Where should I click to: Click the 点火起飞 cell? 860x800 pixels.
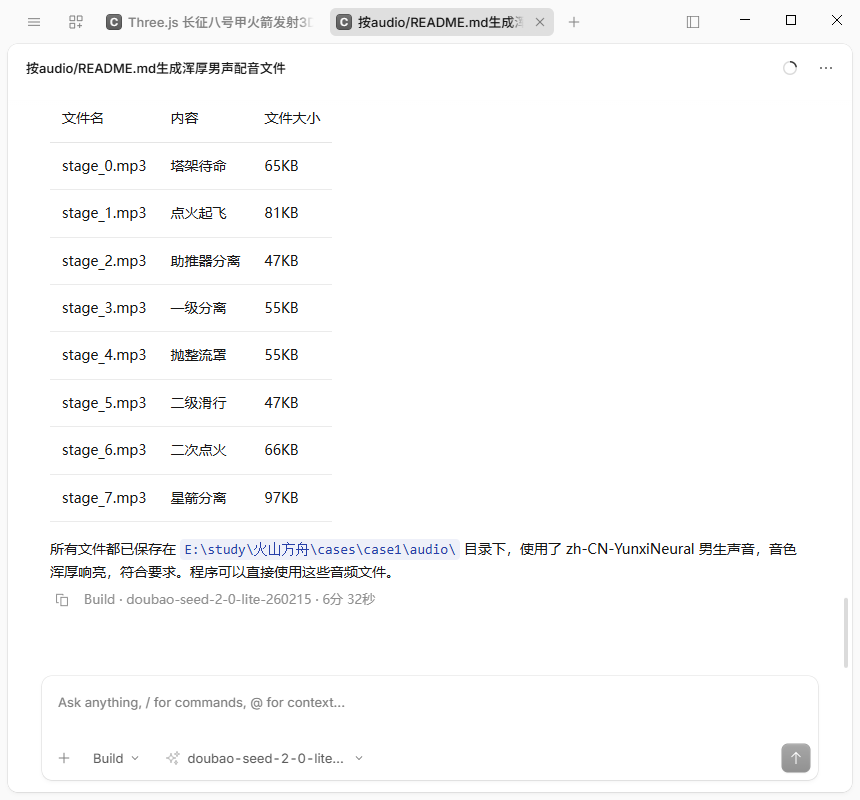[x=198, y=213]
